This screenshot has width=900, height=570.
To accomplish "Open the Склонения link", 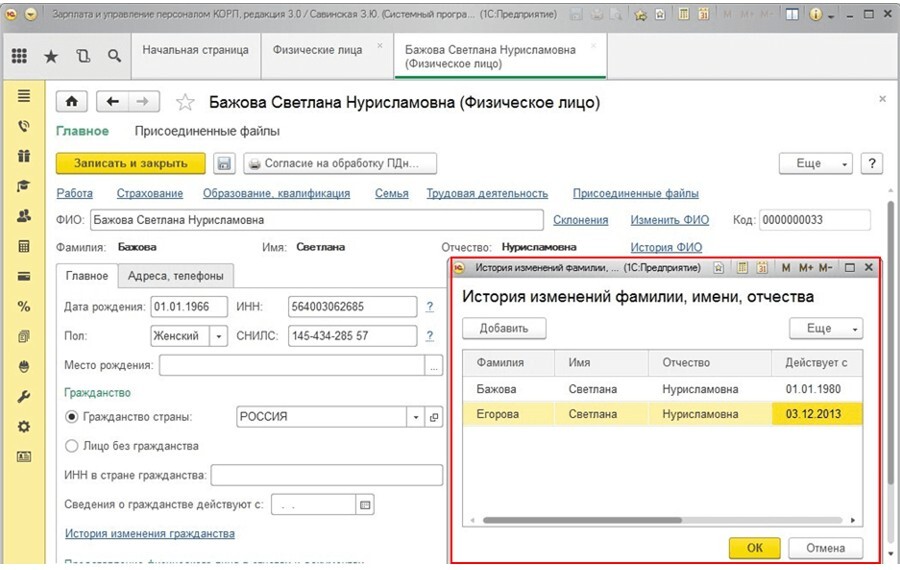I will [x=580, y=220].
